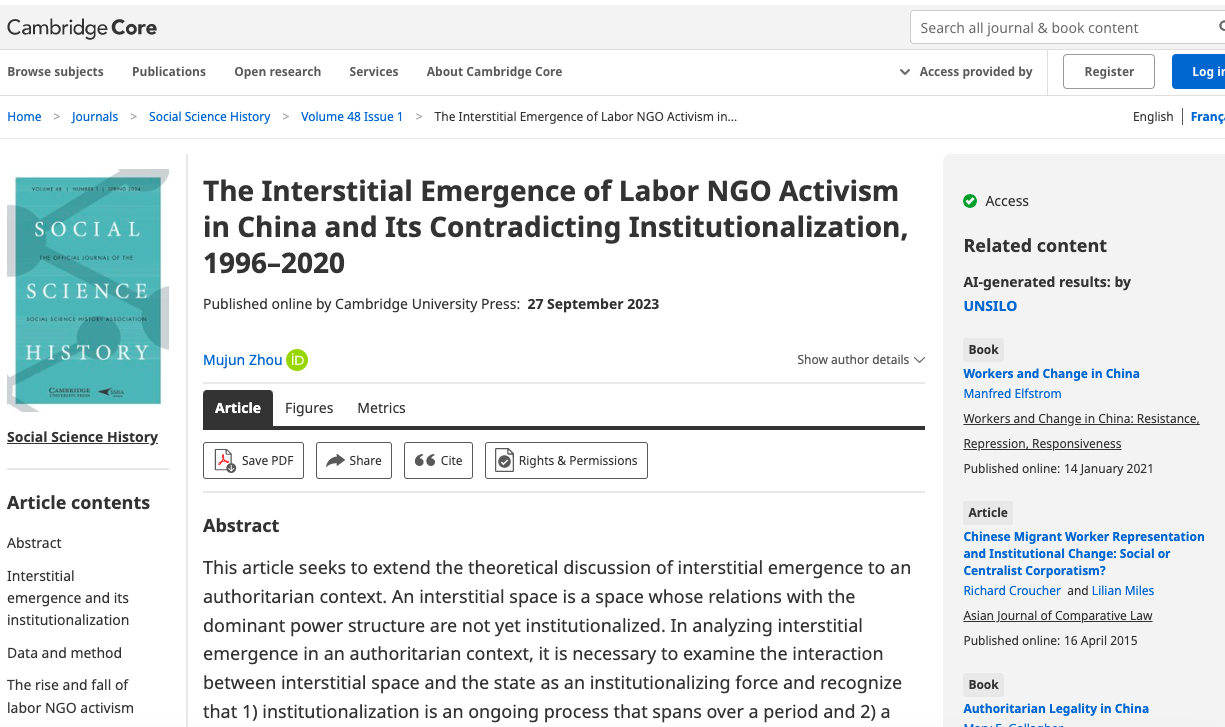This screenshot has height=727, width=1225.
Task: Click the Cambridge Core logo
Action: tap(82, 28)
